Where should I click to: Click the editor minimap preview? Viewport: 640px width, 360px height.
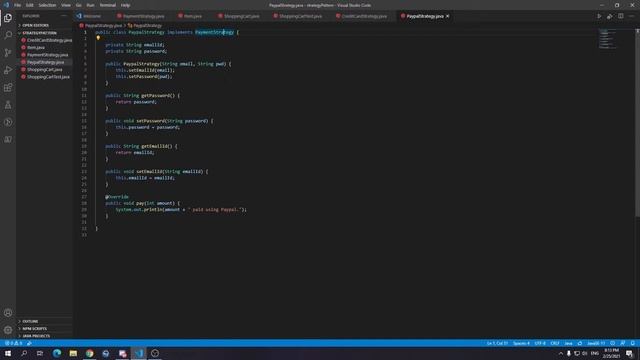pos(607,39)
